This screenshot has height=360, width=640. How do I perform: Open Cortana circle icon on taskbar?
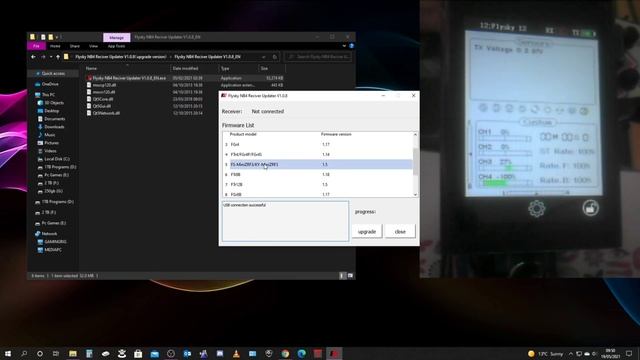tap(40, 353)
